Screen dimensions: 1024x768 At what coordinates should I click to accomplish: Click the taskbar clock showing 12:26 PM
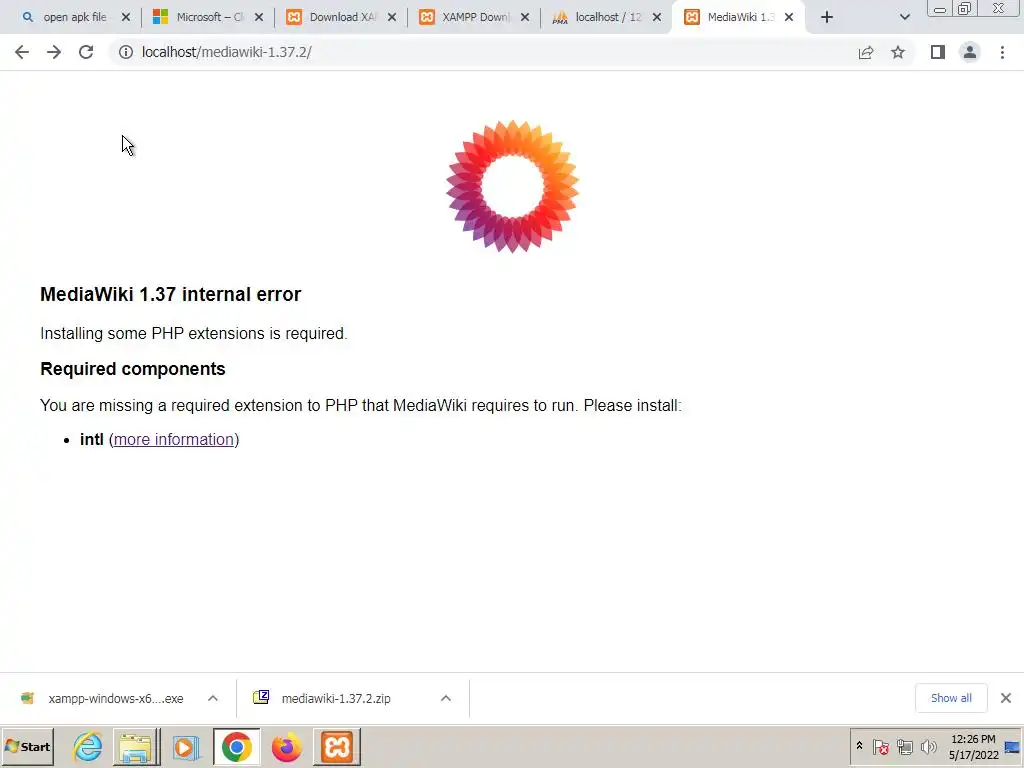coord(973,747)
